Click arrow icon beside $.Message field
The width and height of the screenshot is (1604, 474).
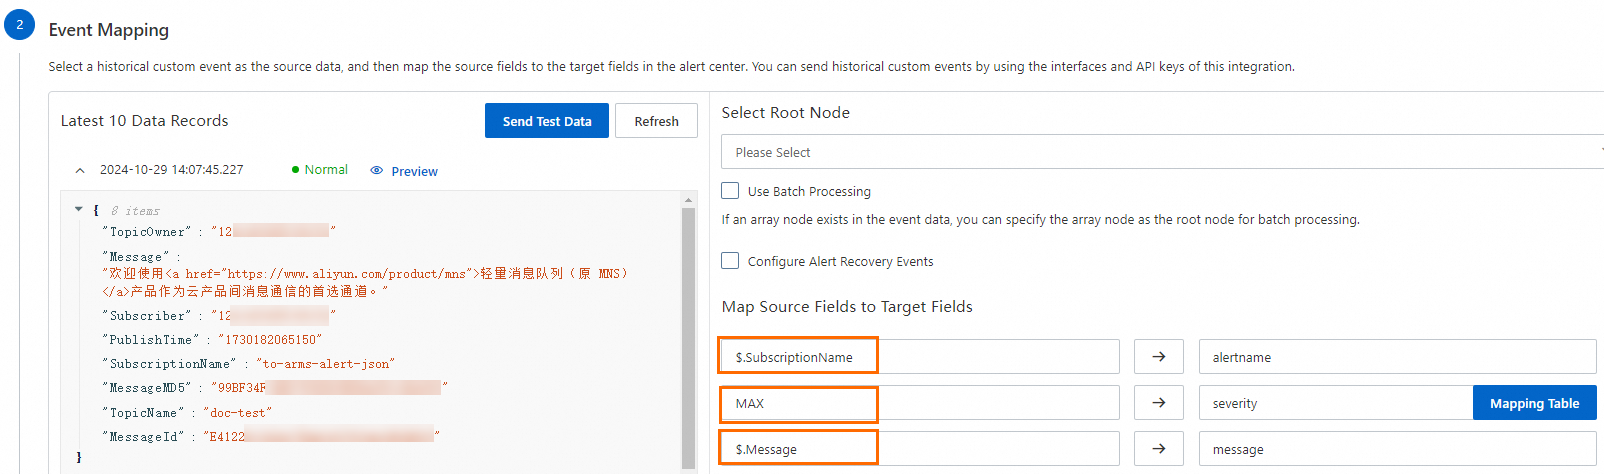pyautogui.click(x=1159, y=449)
